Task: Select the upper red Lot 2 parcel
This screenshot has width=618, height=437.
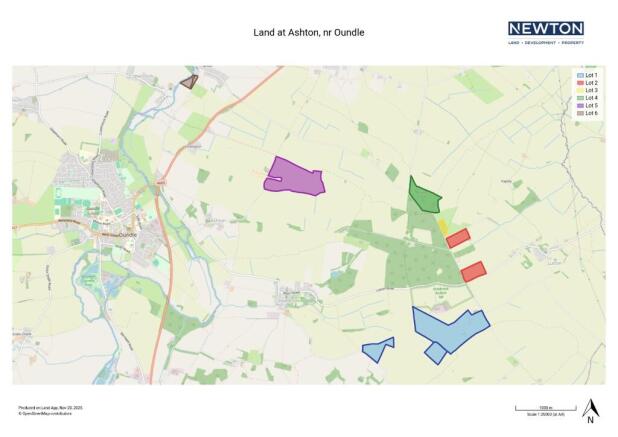Action: 458,238
